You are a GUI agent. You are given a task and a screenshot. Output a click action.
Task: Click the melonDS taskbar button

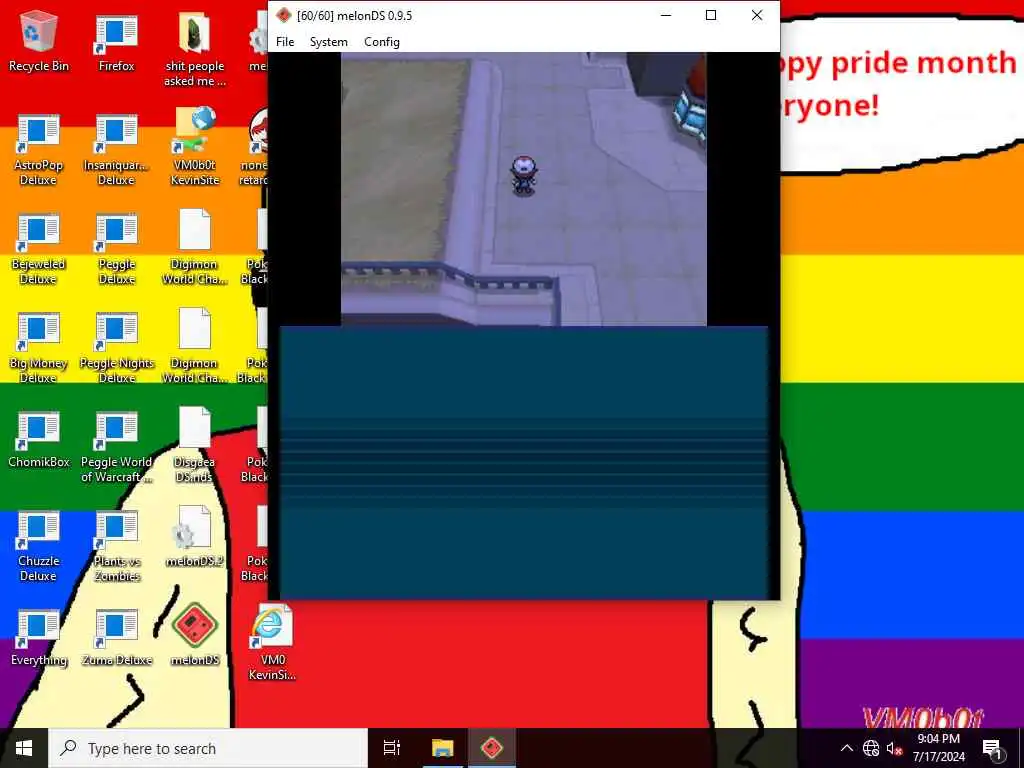pos(492,748)
